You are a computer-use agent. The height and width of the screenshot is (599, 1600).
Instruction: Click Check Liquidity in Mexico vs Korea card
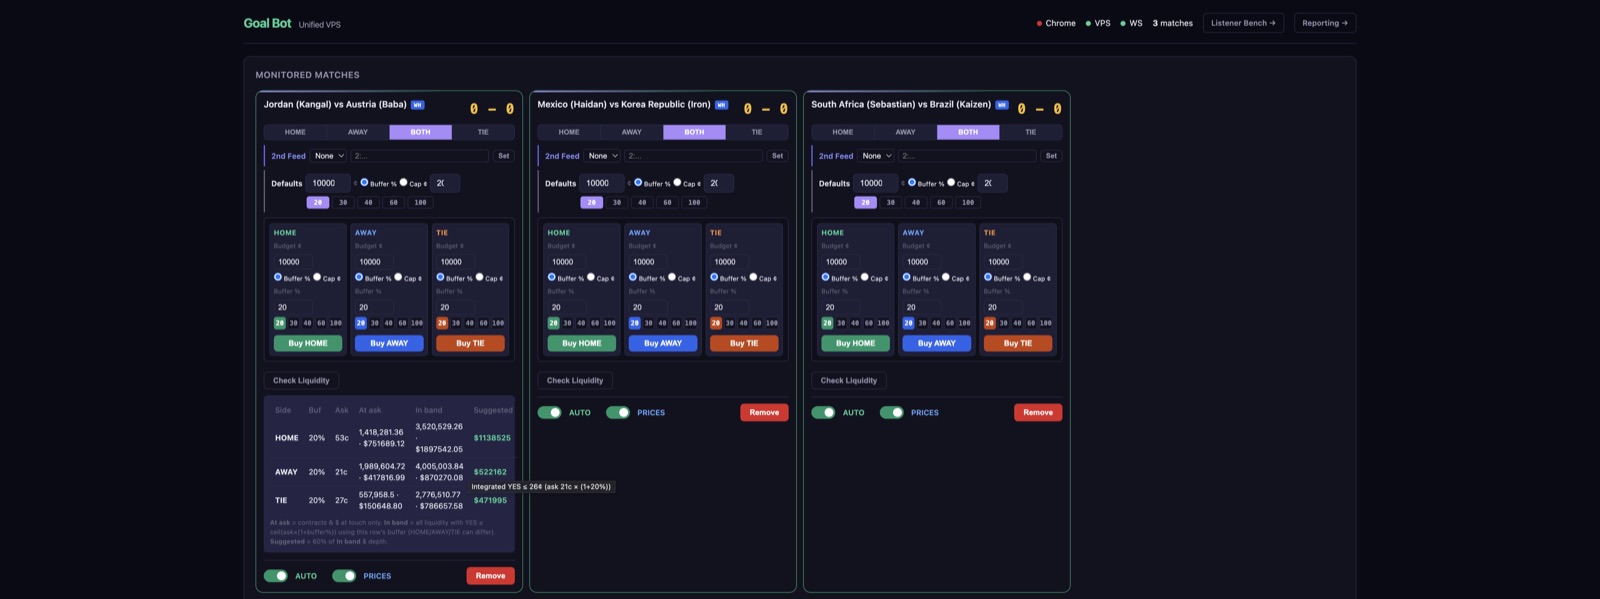pyautogui.click(x=575, y=380)
